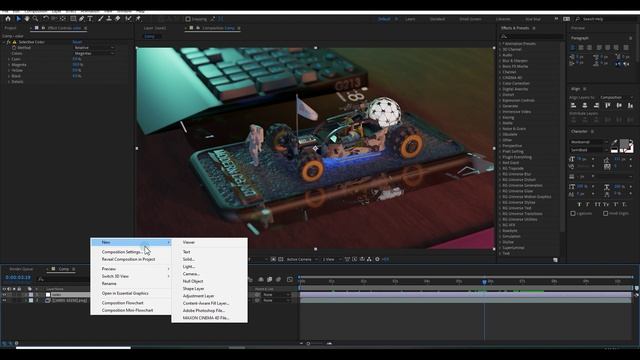The image size is (640, 360).
Task: Open the Colors dropdown set to Magentas
Action: 94,53
